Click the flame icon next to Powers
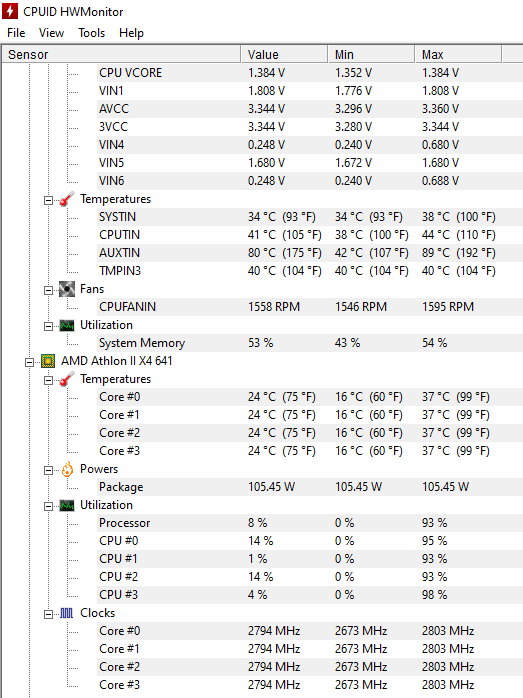This screenshot has width=523, height=698. pyautogui.click(x=67, y=469)
